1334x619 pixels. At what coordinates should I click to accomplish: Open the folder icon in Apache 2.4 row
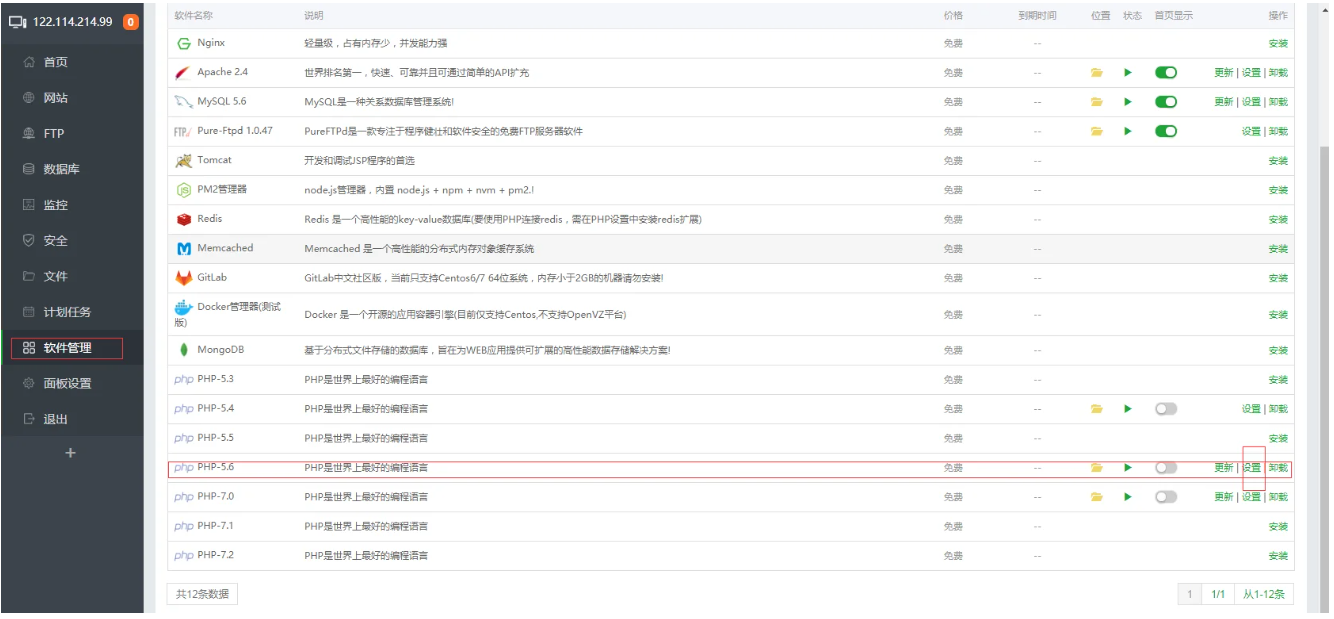click(x=1097, y=73)
